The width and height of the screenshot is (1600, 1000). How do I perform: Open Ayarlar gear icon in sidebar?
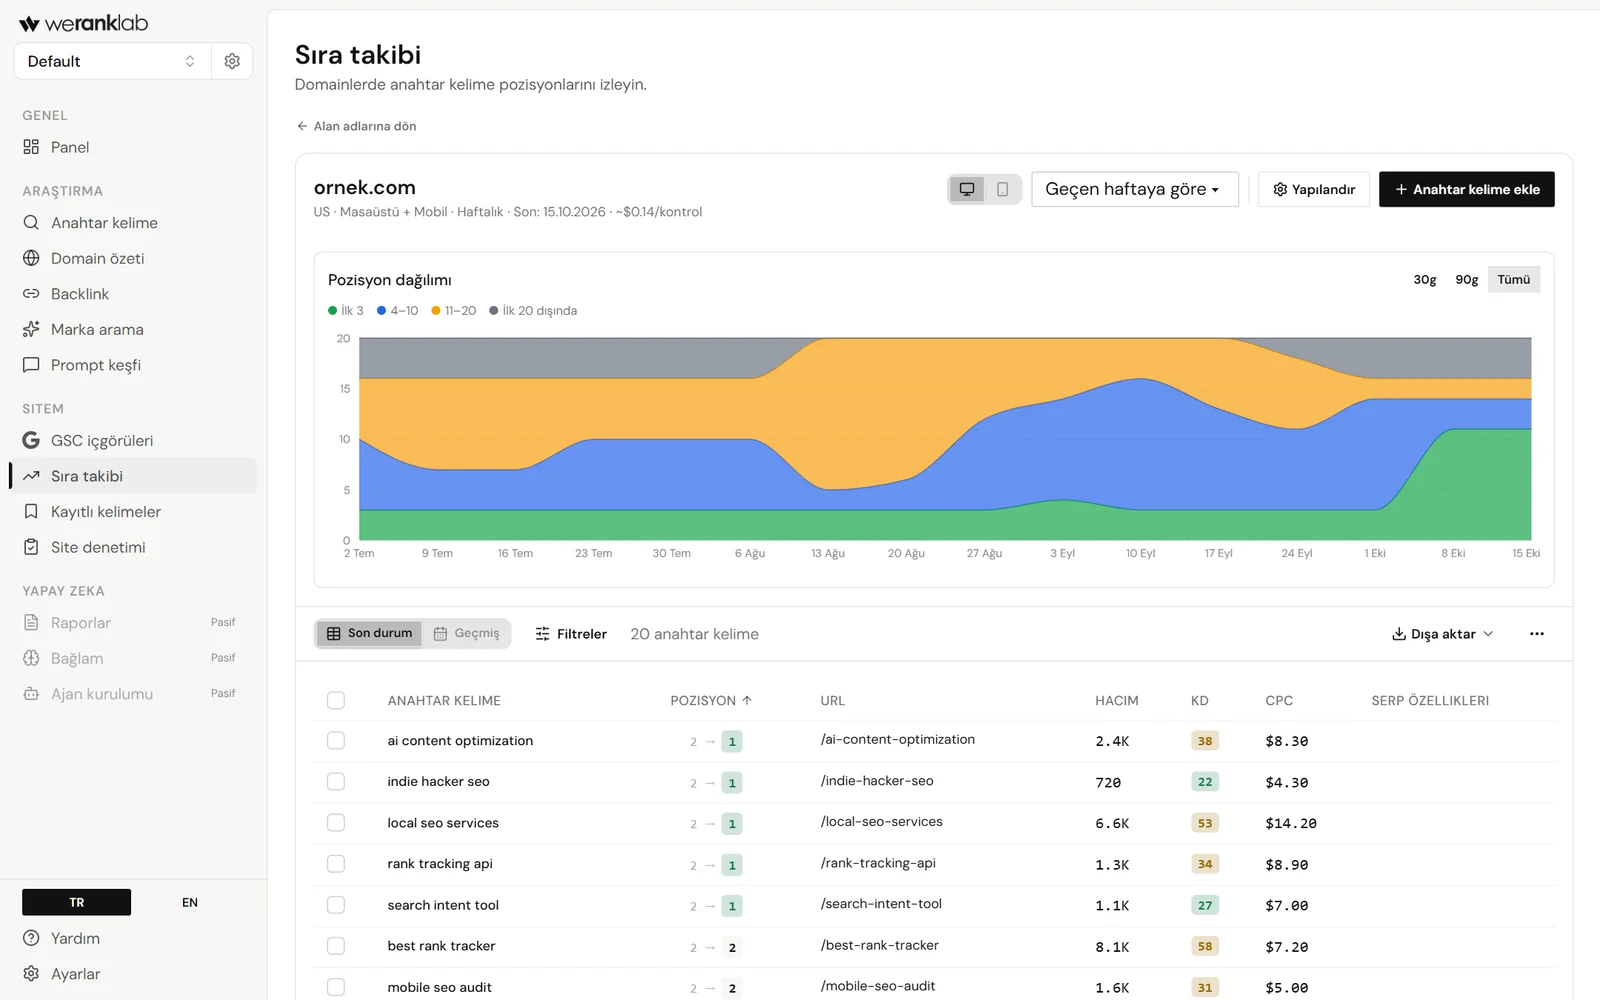coord(31,974)
